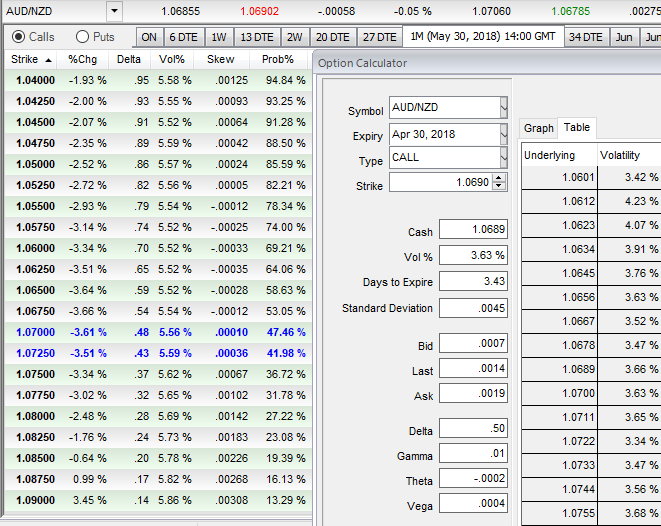
Task: Choose the 34 DTE expiry tab
Action: 585,37
